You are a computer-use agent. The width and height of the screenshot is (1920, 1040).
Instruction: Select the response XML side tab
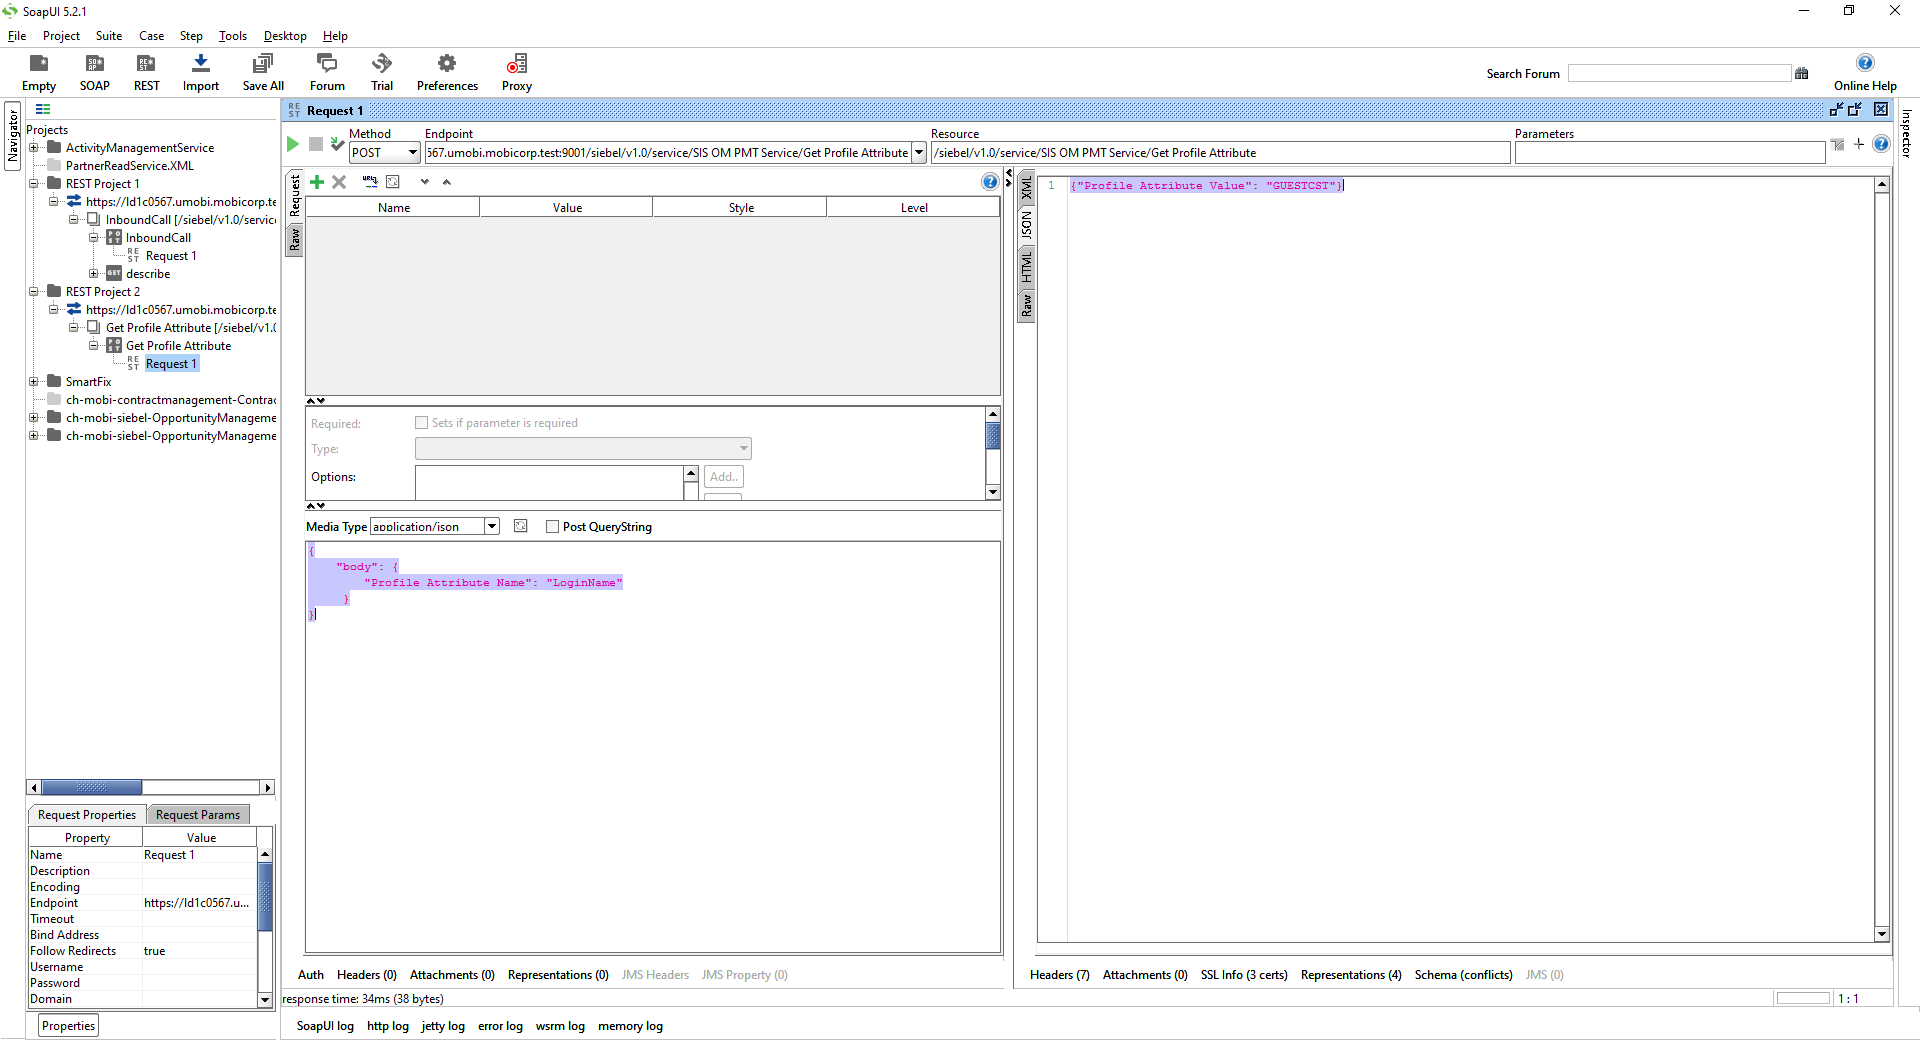1026,189
